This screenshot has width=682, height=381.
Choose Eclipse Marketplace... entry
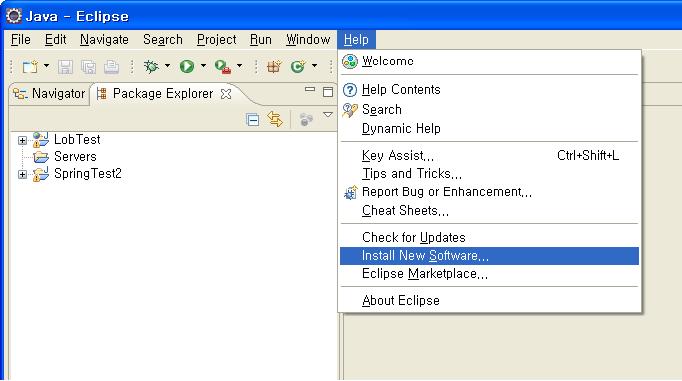(x=489, y=274)
